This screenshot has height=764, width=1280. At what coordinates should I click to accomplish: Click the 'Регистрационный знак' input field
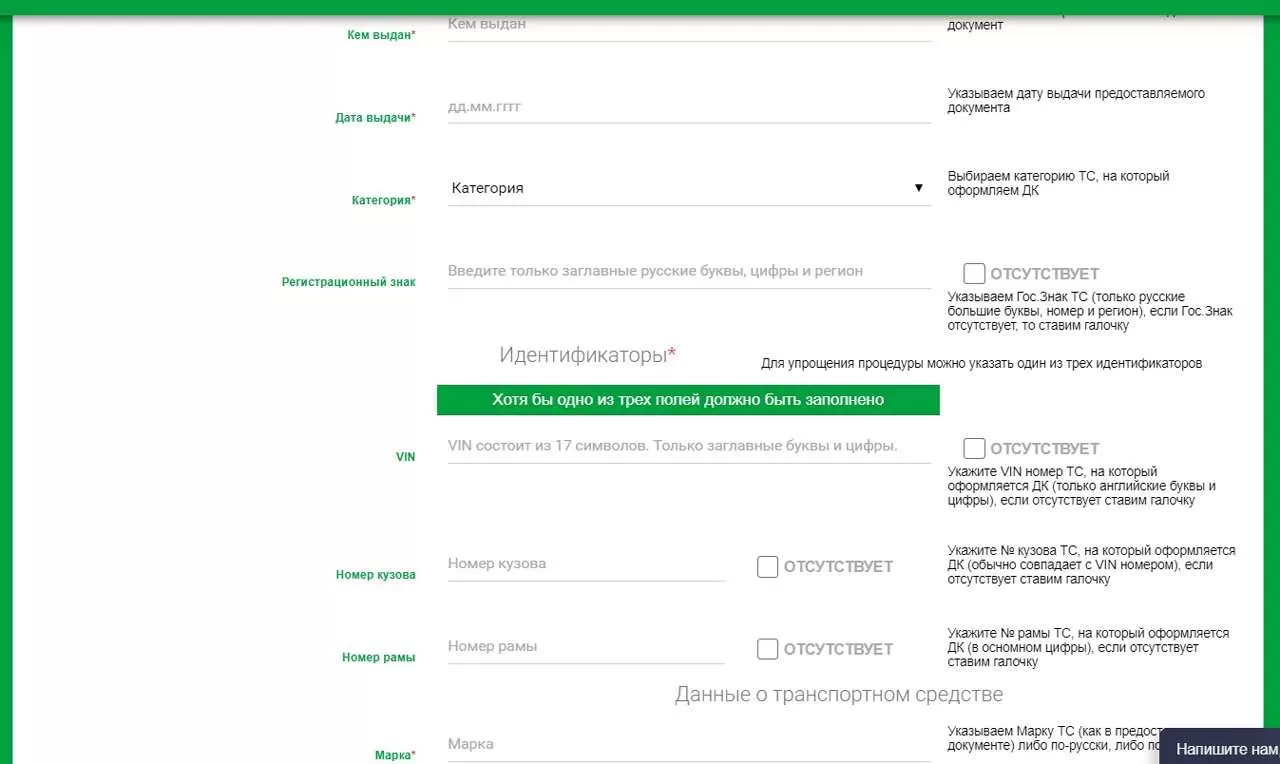point(688,271)
